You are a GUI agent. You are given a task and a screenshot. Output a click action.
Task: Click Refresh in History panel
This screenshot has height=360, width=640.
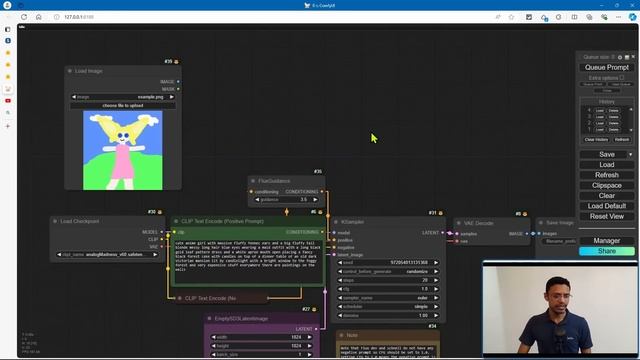(622, 140)
